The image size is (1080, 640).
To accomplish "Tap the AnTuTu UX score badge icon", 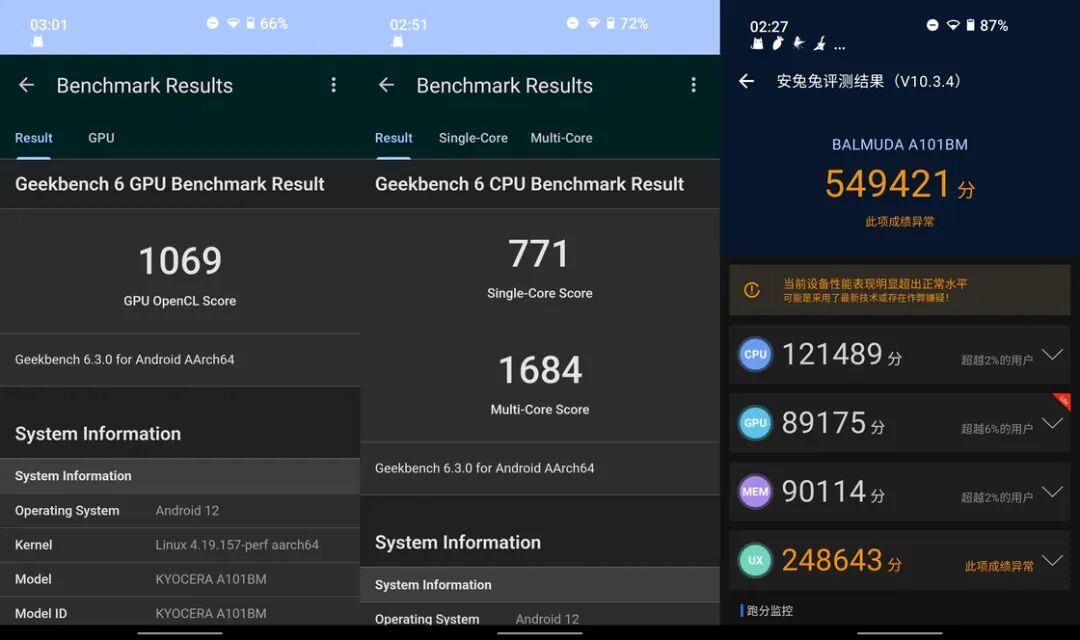I will (x=756, y=560).
